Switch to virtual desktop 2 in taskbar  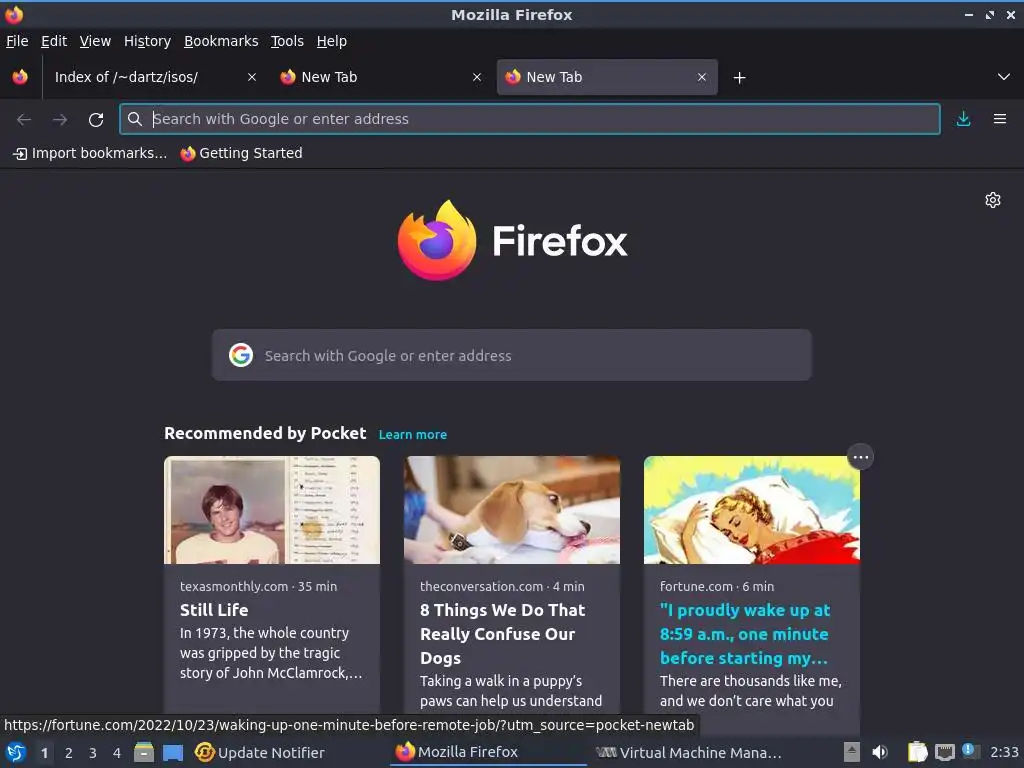pos(69,753)
